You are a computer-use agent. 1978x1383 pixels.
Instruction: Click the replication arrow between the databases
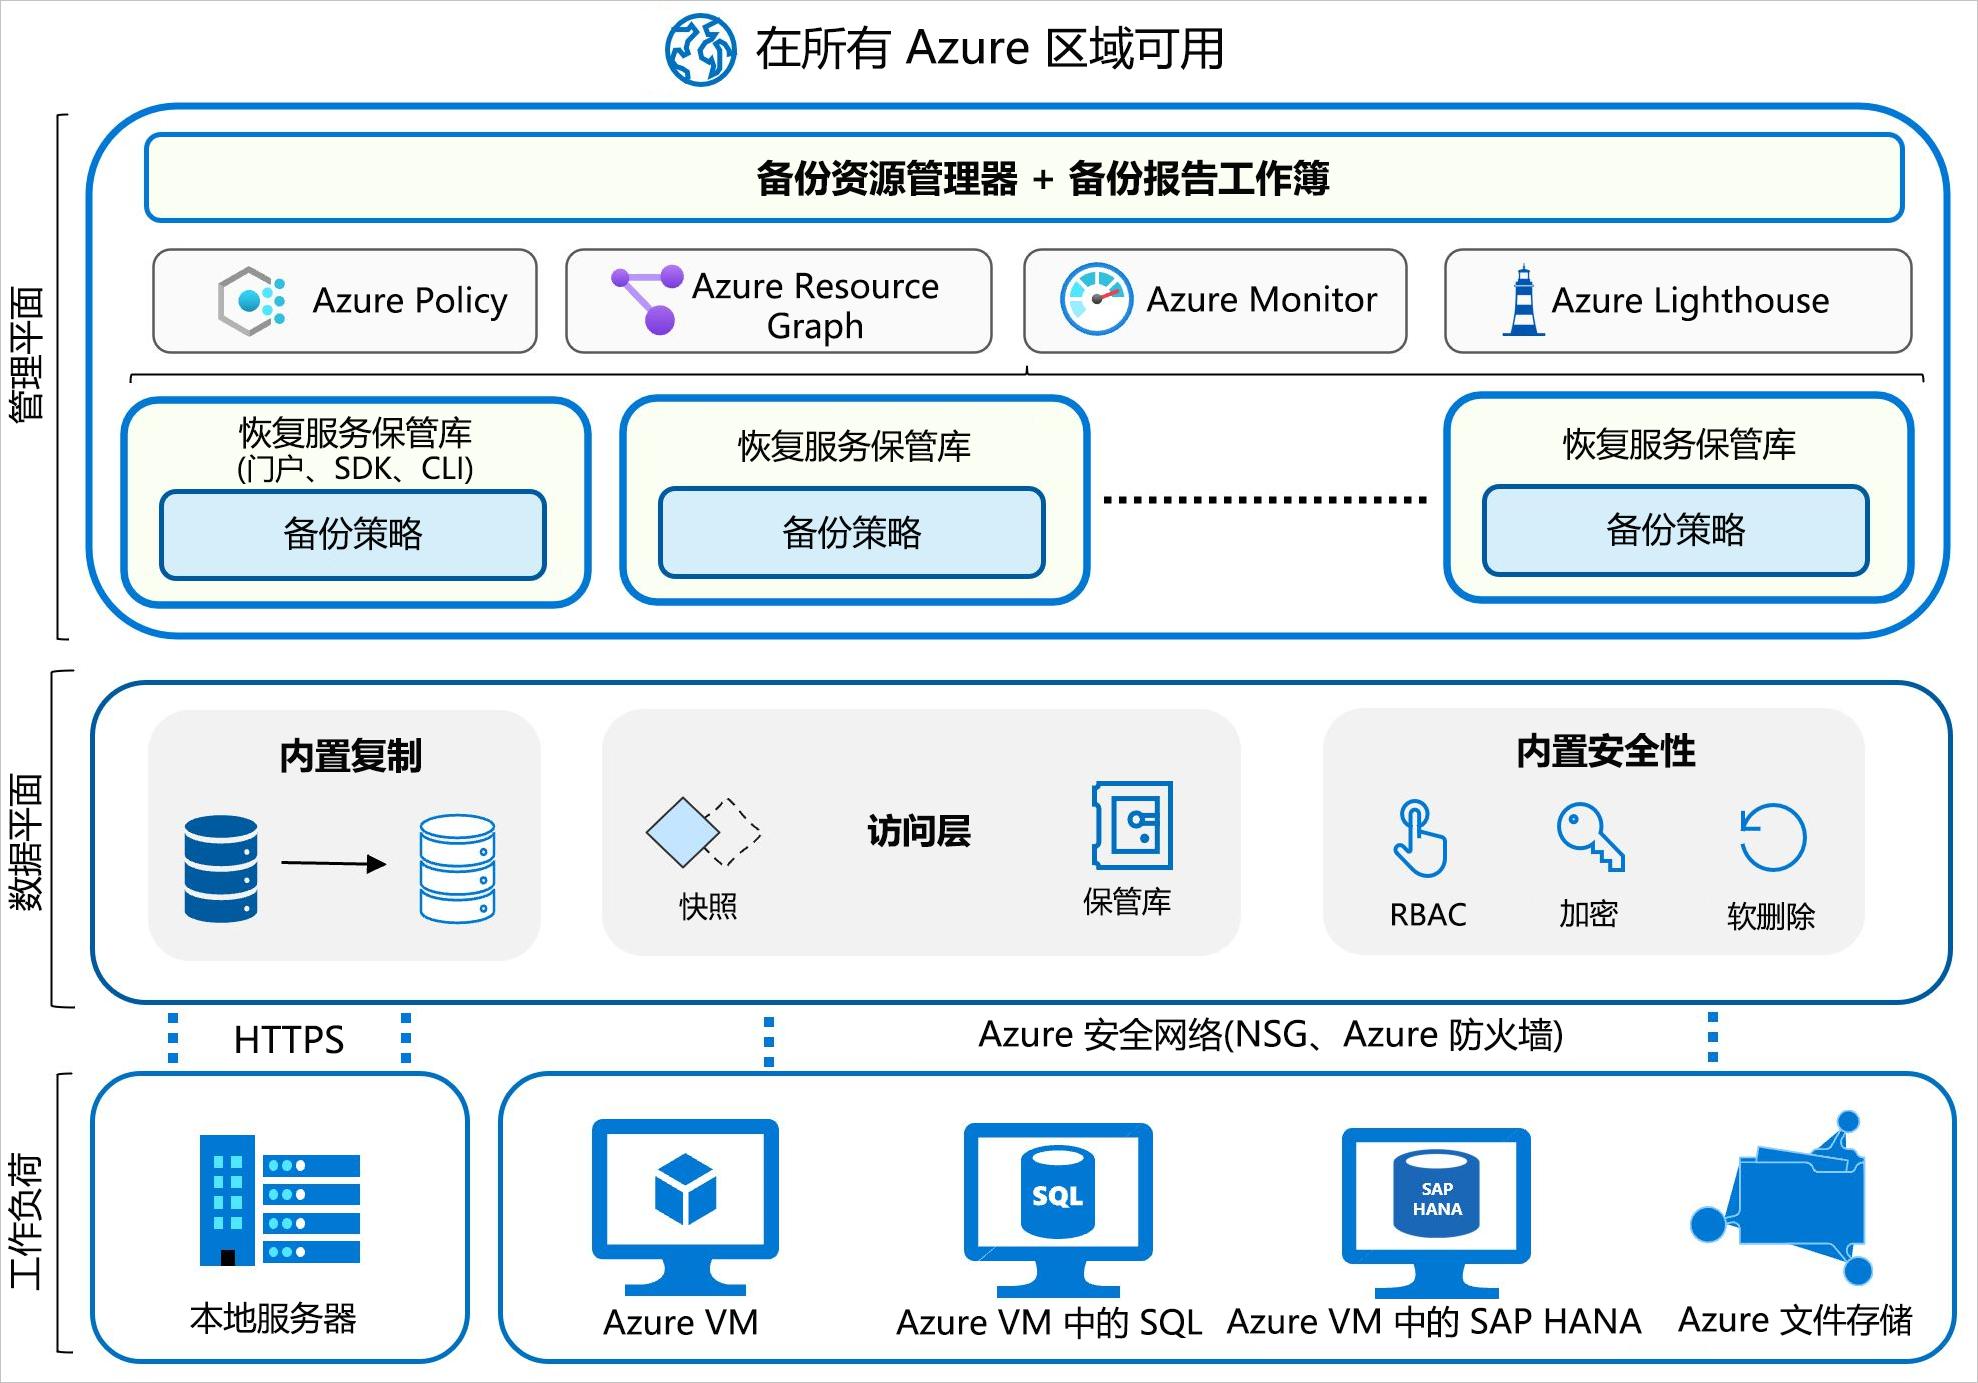pos(333,863)
